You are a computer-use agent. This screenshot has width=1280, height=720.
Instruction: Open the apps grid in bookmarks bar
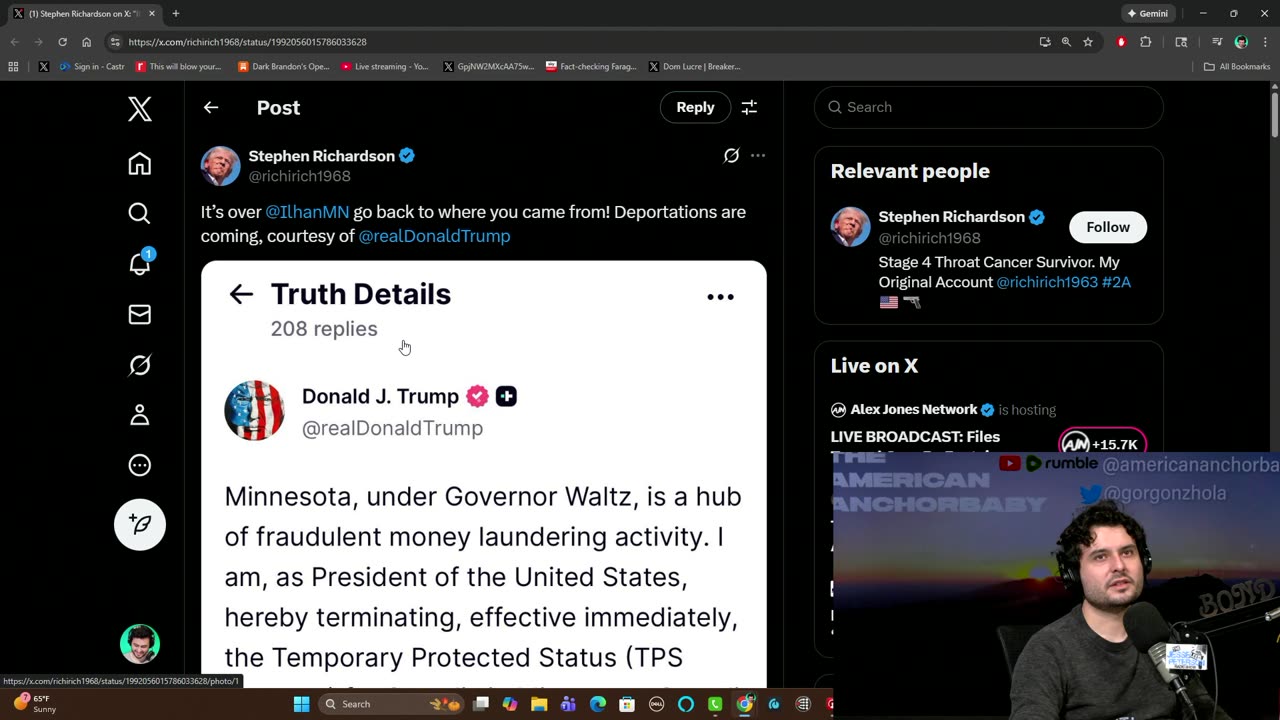pyautogui.click(x=13, y=66)
